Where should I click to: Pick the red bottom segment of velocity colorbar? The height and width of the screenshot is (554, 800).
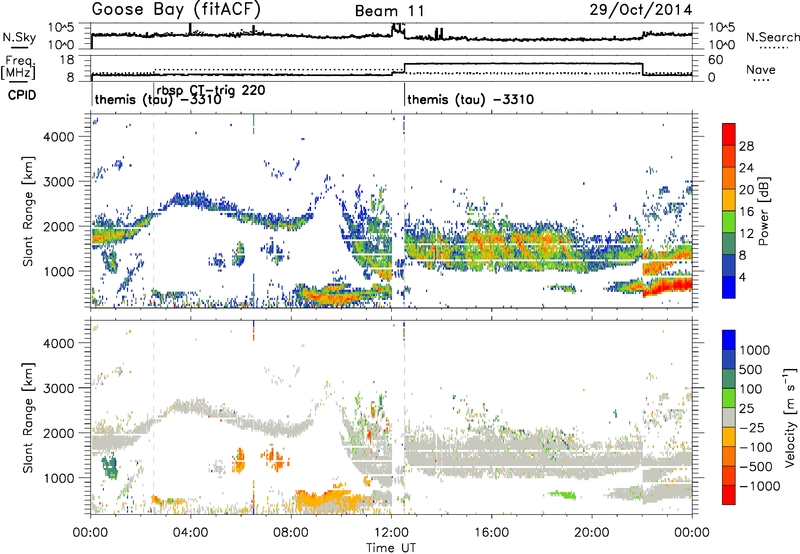point(729,495)
